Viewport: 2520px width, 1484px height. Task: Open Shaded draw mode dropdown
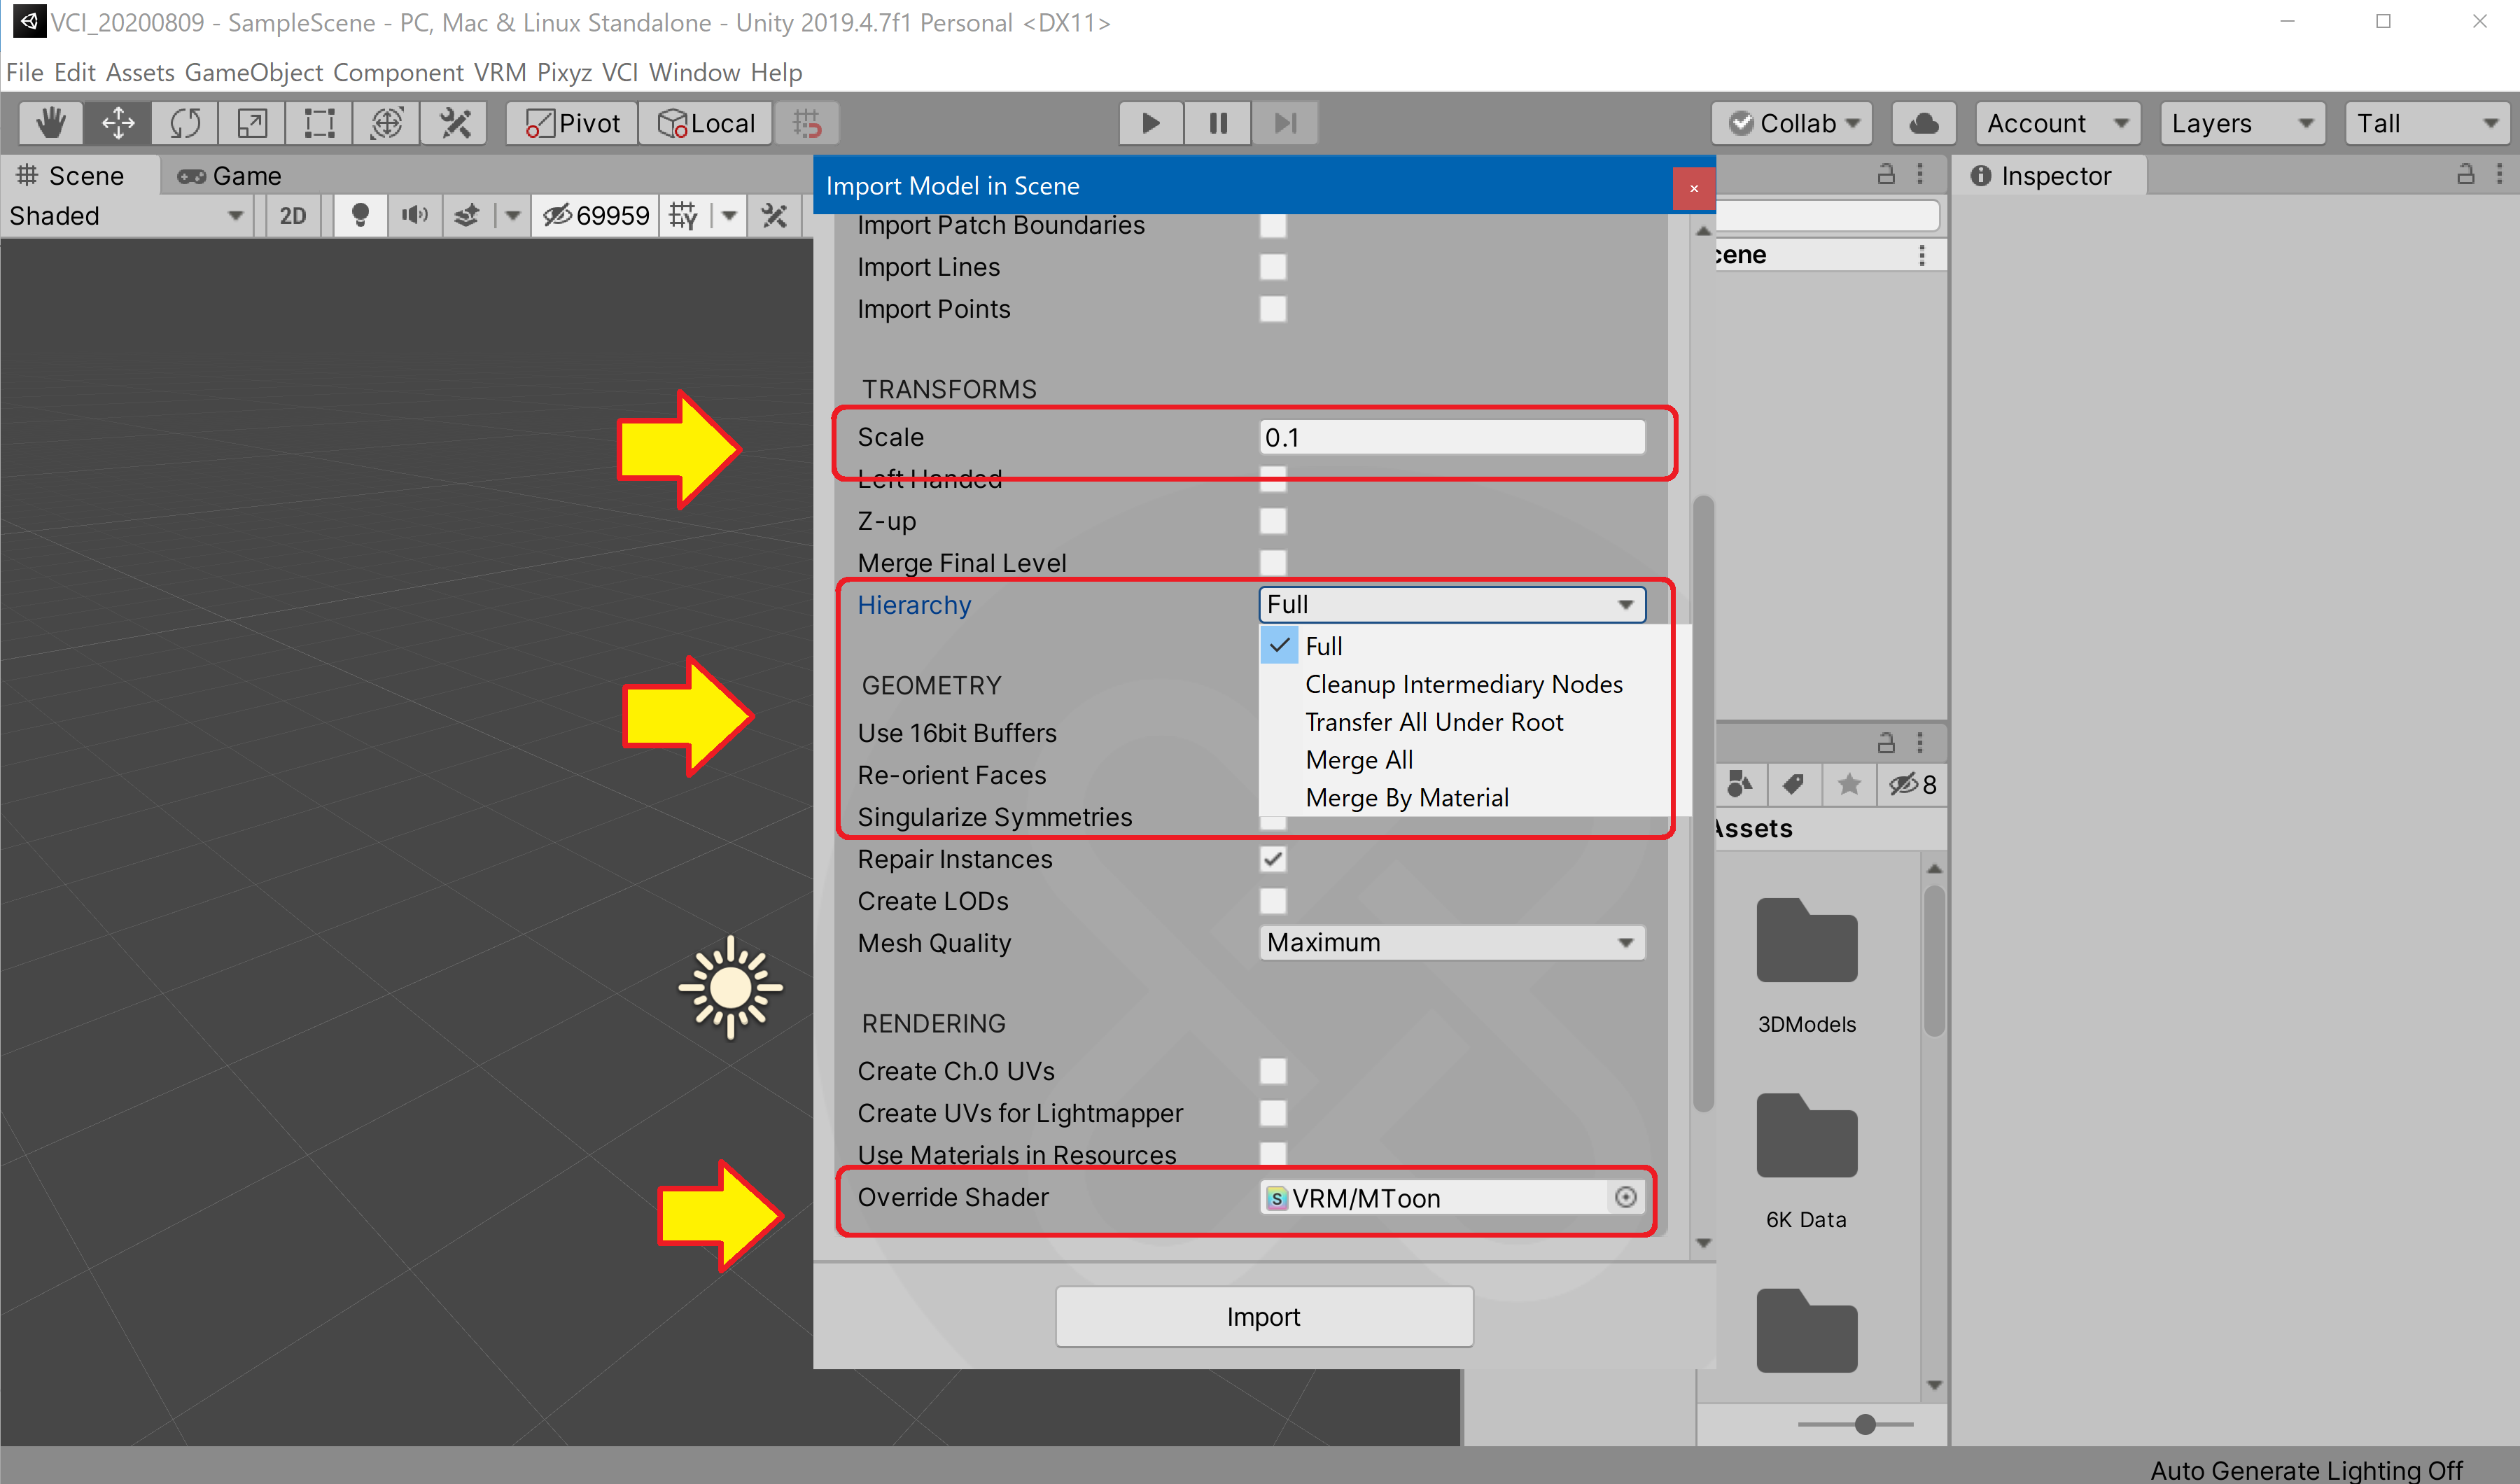[x=126, y=215]
